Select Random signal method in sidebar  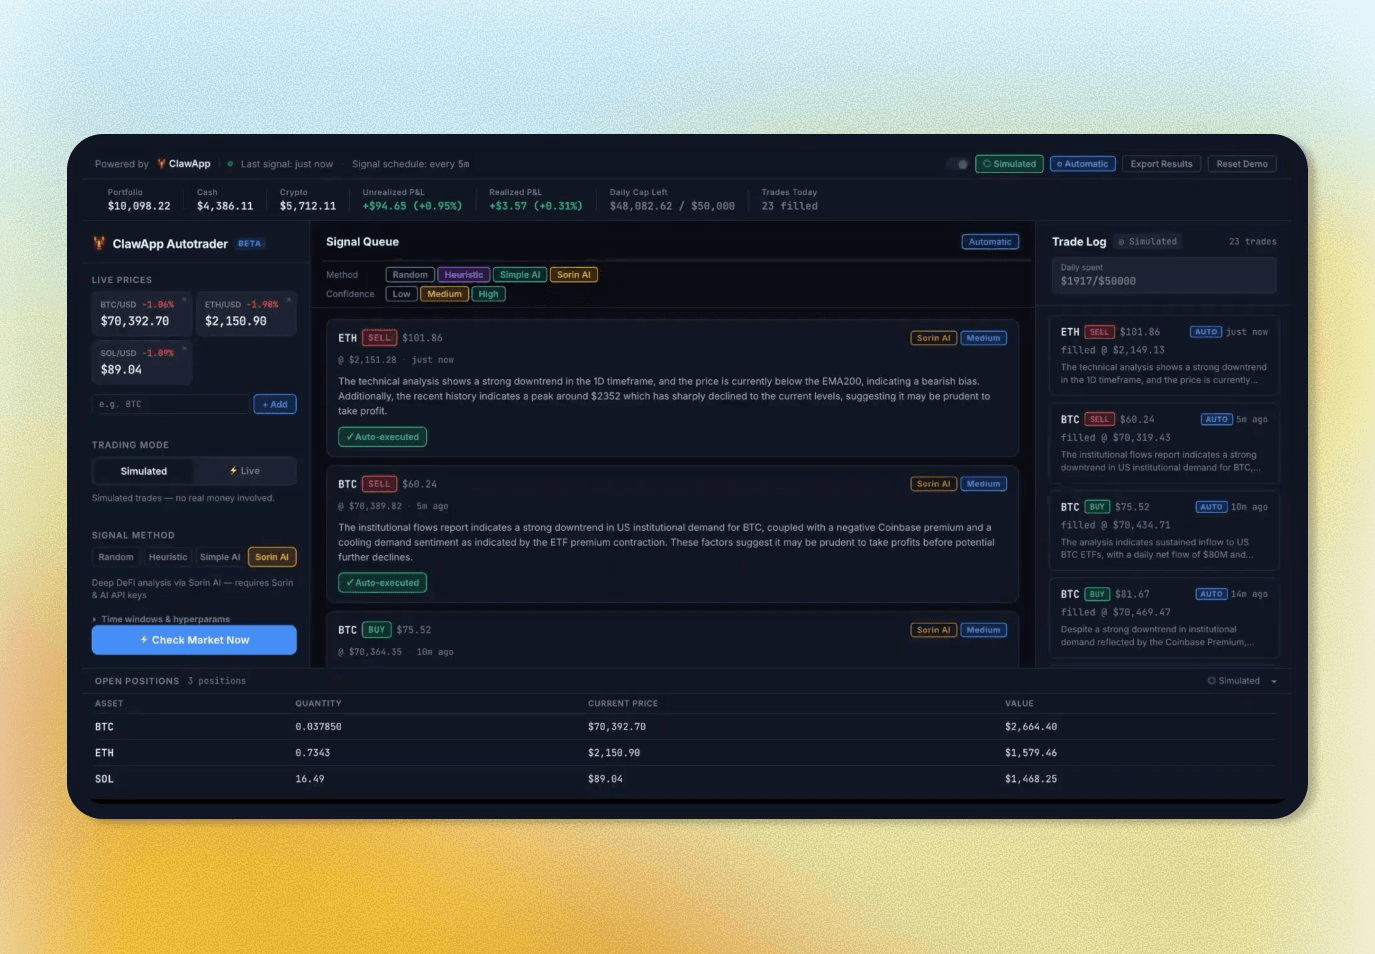point(116,557)
